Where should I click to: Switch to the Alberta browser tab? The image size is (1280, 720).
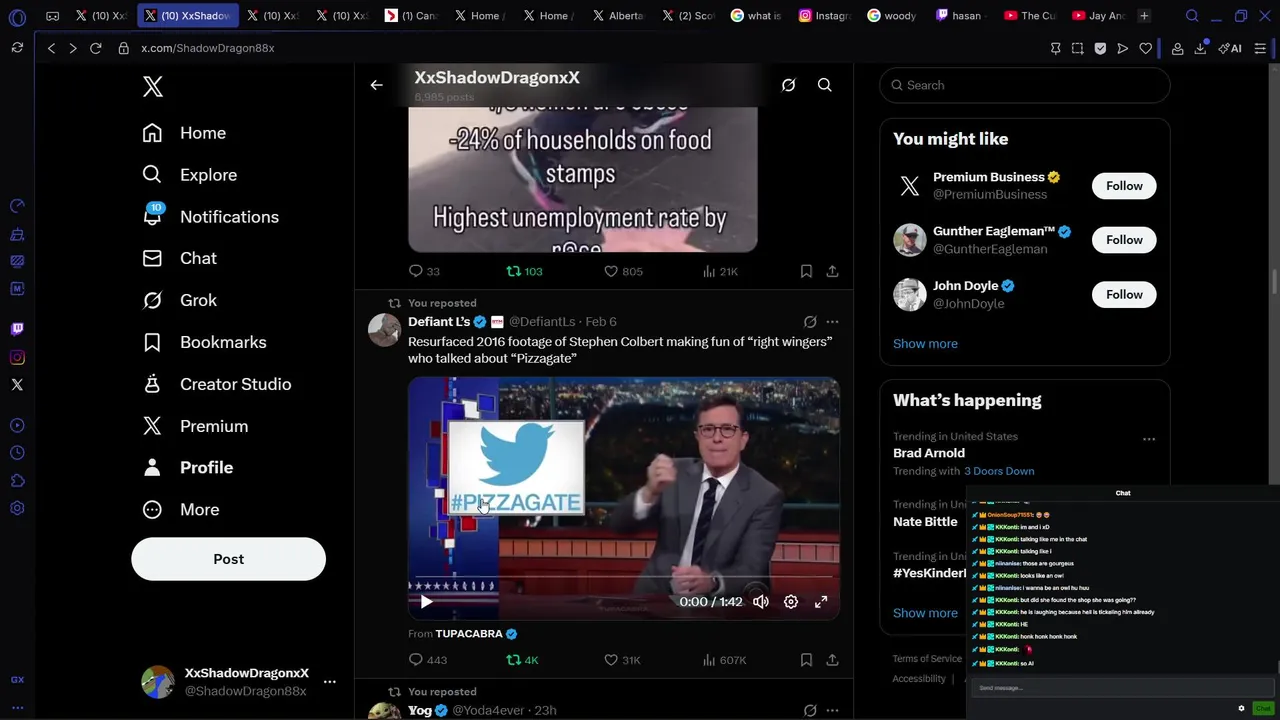(618, 16)
